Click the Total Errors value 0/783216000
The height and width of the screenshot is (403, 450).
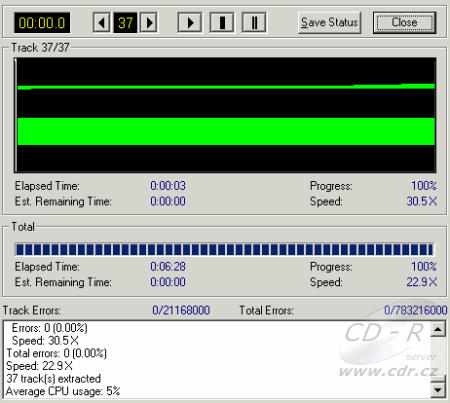(415, 310)
